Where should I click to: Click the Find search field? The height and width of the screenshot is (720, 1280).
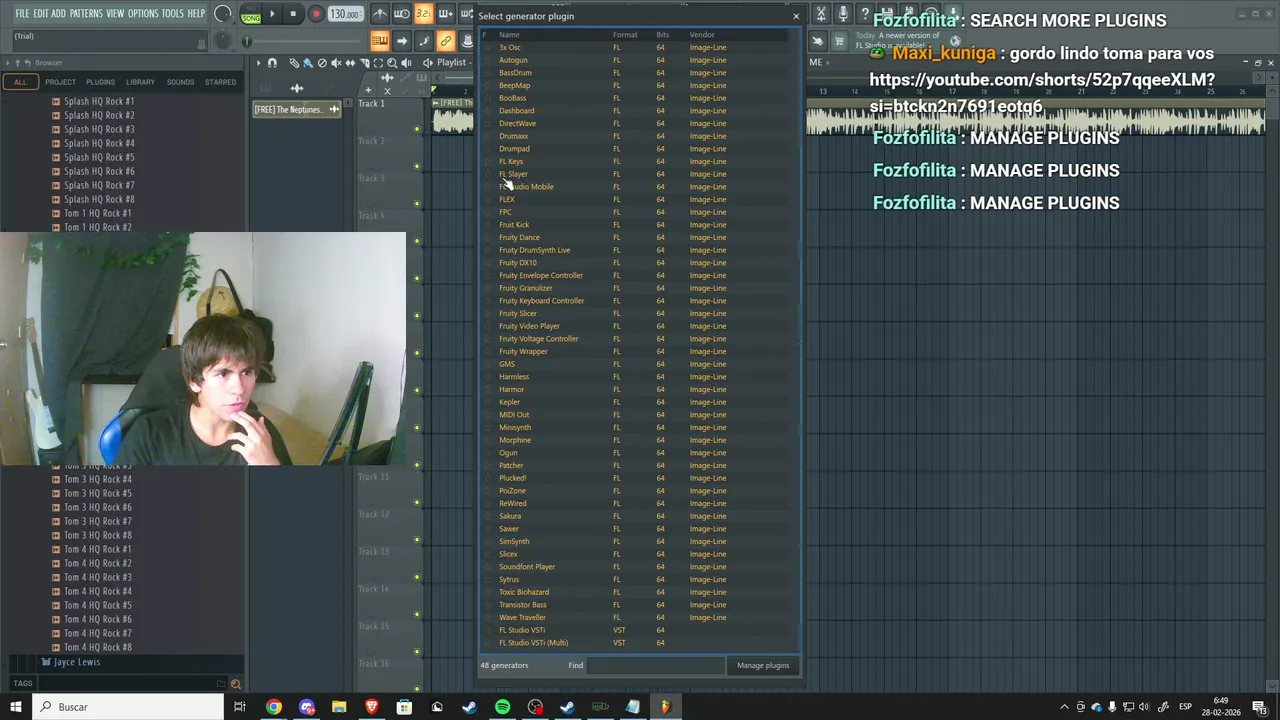(655, 665)
